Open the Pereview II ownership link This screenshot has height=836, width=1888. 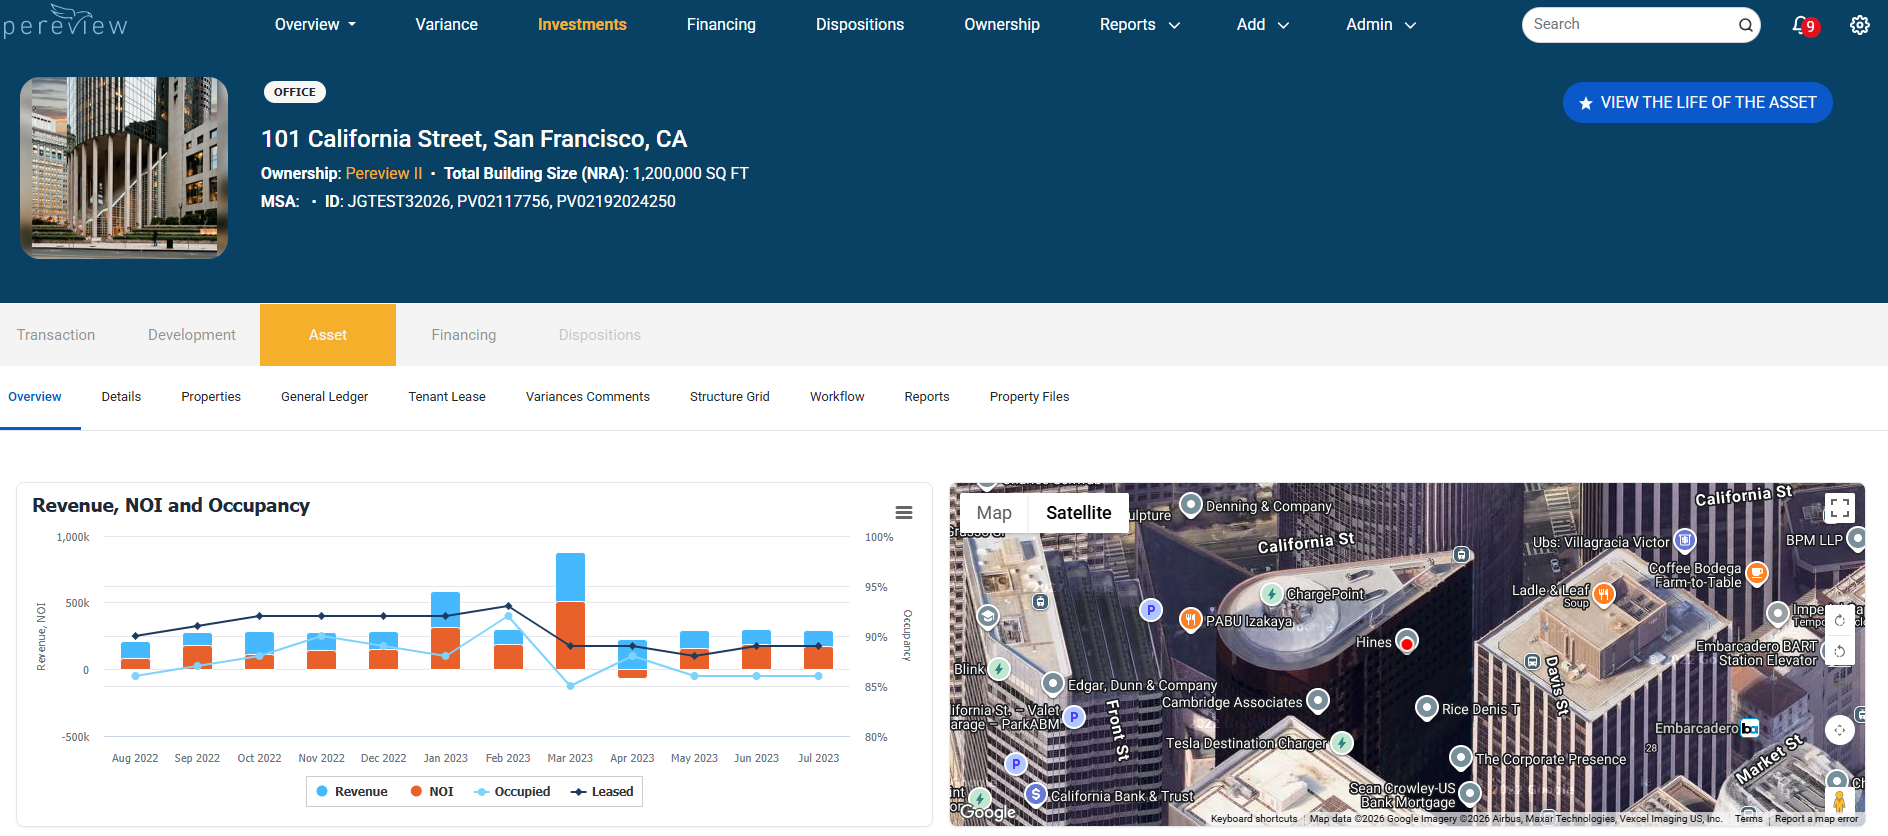[x=384, y=174]
